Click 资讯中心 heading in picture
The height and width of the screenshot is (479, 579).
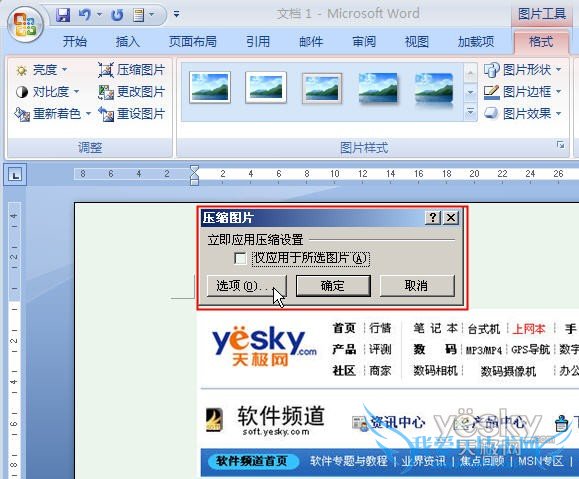tap(398, 422)
